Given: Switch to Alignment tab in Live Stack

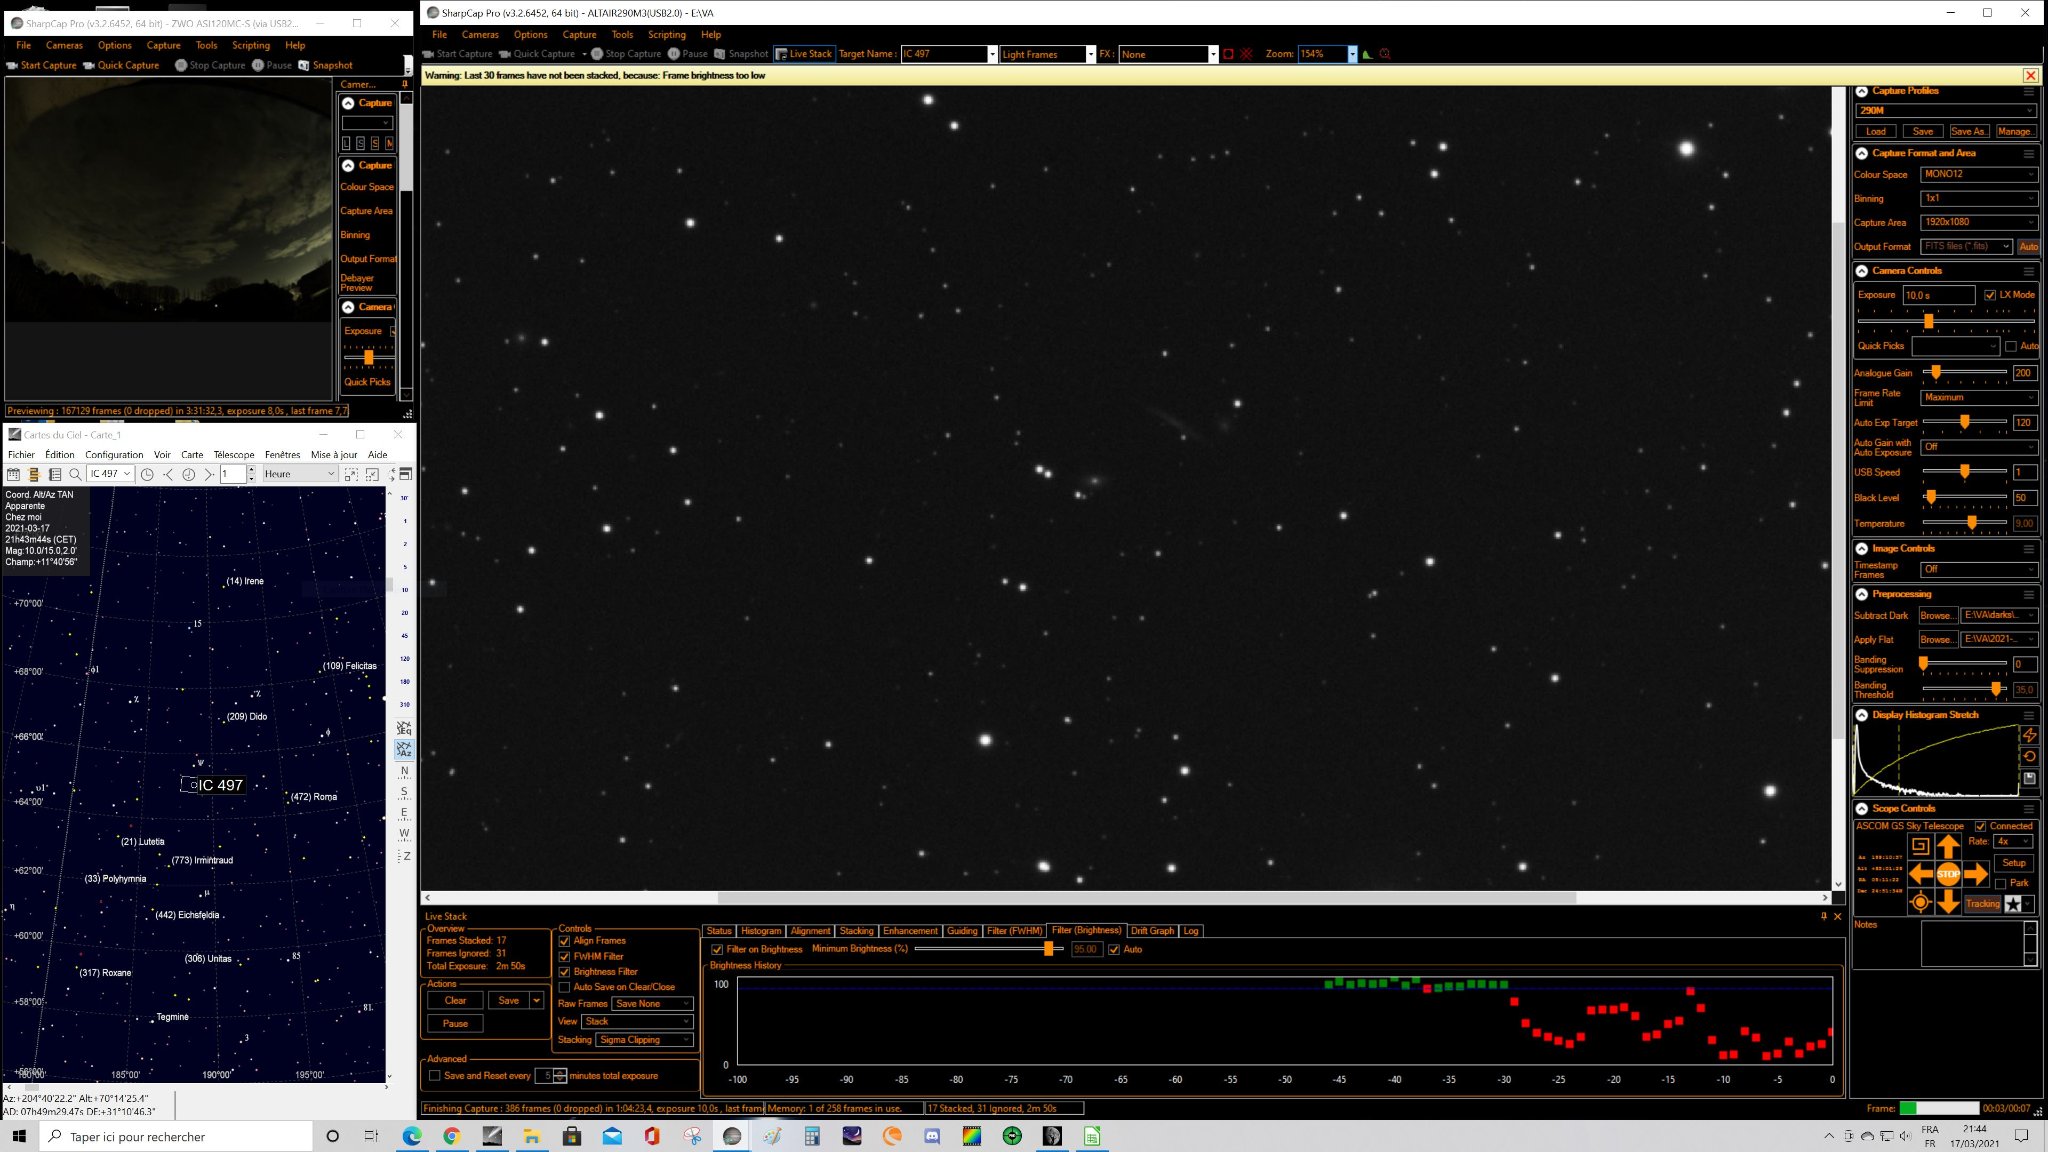Looking at the screenshot, I should [810, 931].
